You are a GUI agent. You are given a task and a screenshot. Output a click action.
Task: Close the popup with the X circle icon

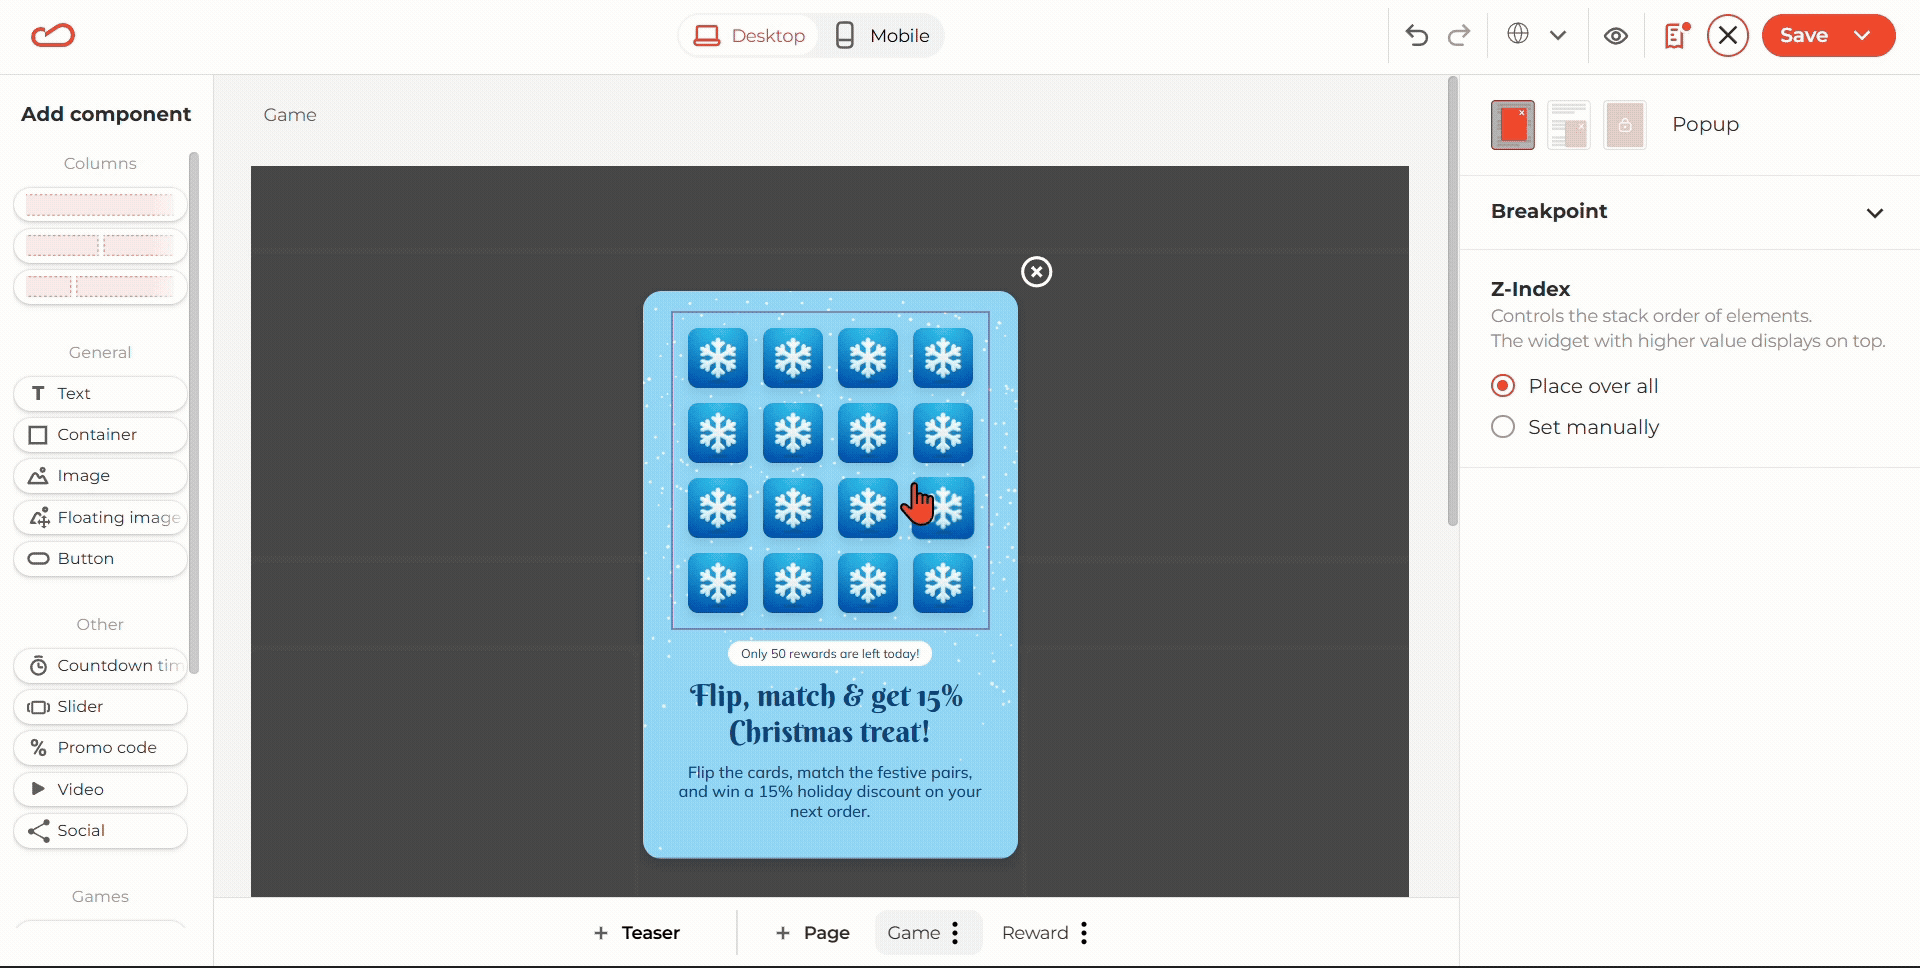click(1036, 272)
